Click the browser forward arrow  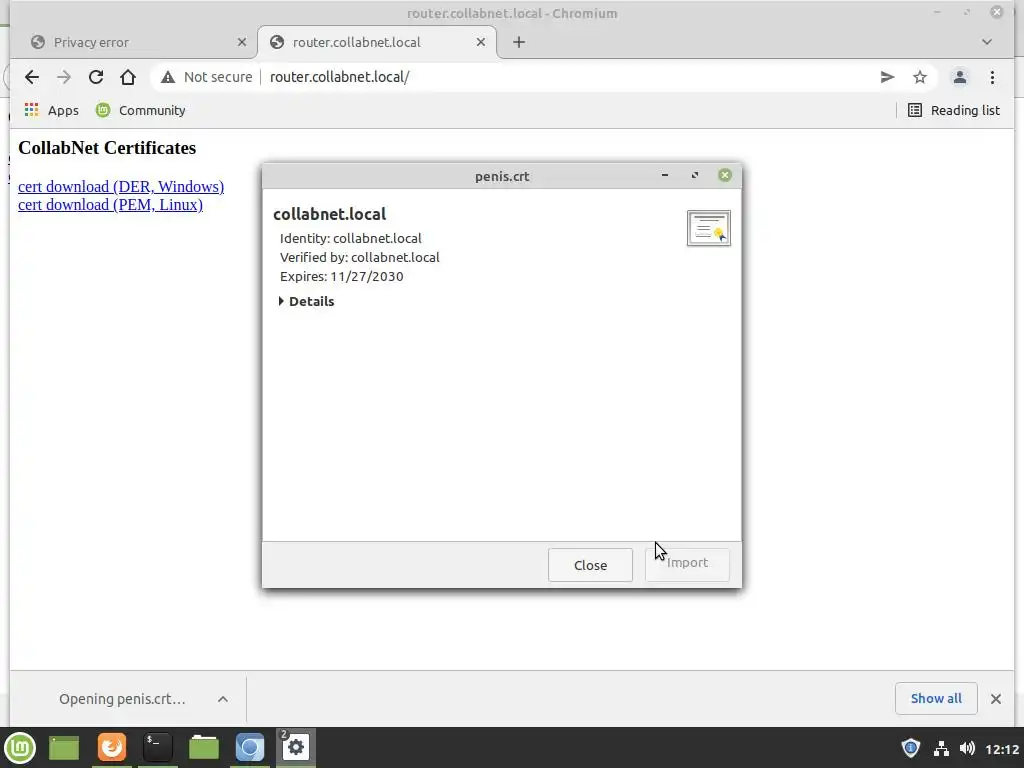click(x=63, y=77)
